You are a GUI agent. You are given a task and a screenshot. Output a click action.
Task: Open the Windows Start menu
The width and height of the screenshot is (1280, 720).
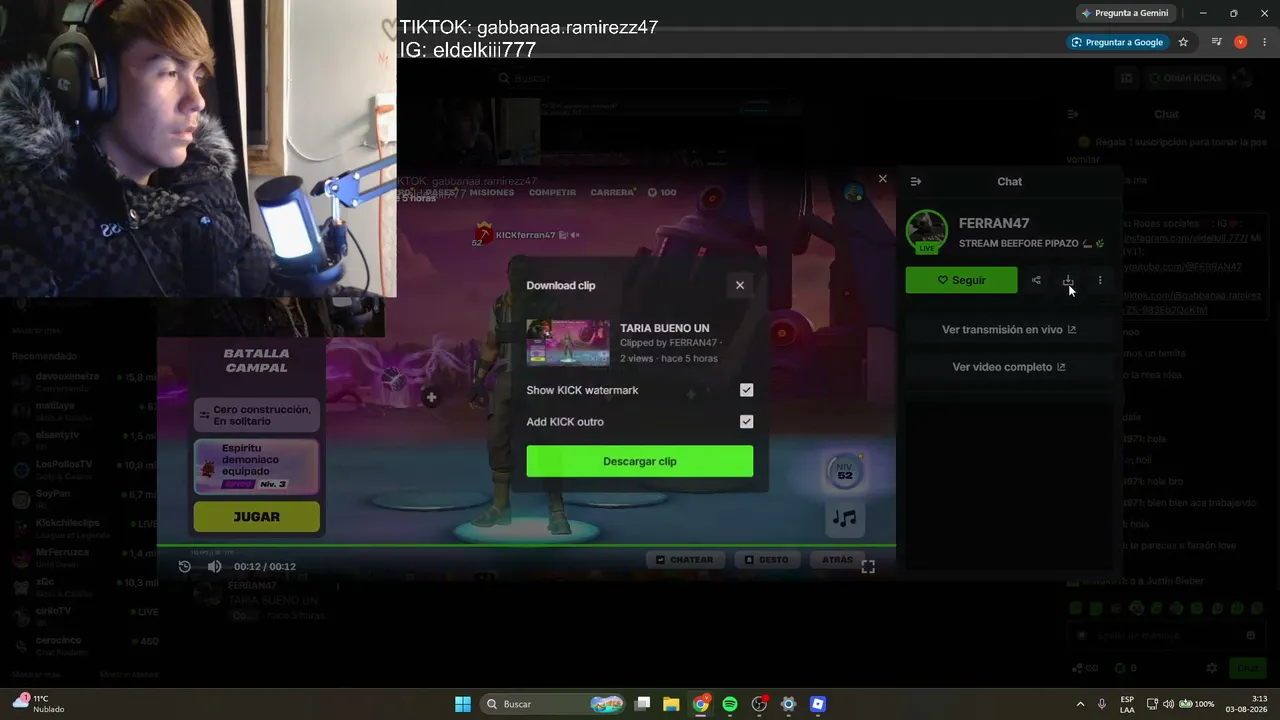click(463, 704)
